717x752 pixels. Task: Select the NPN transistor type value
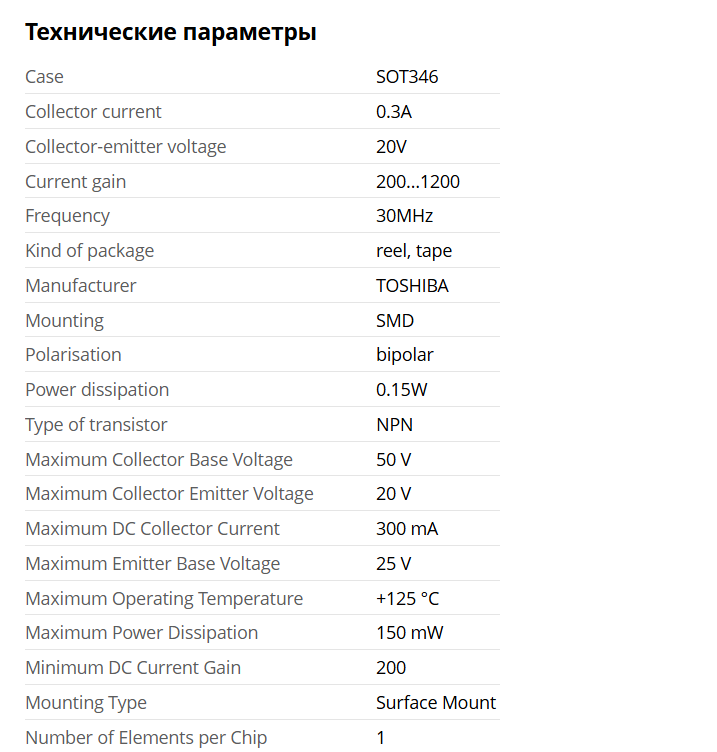coord(394,425)
